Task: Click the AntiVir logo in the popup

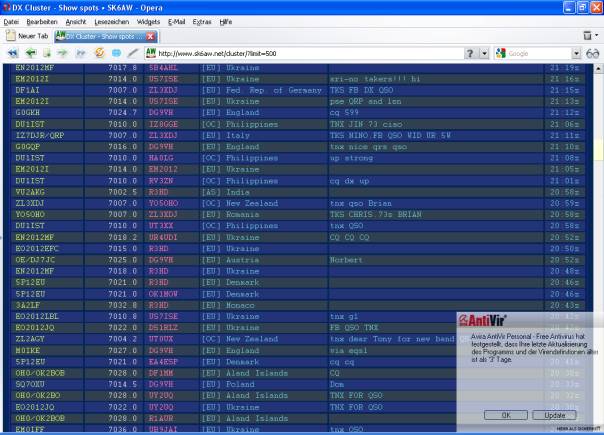Action: pyautogui.click(x=483, y=321)
